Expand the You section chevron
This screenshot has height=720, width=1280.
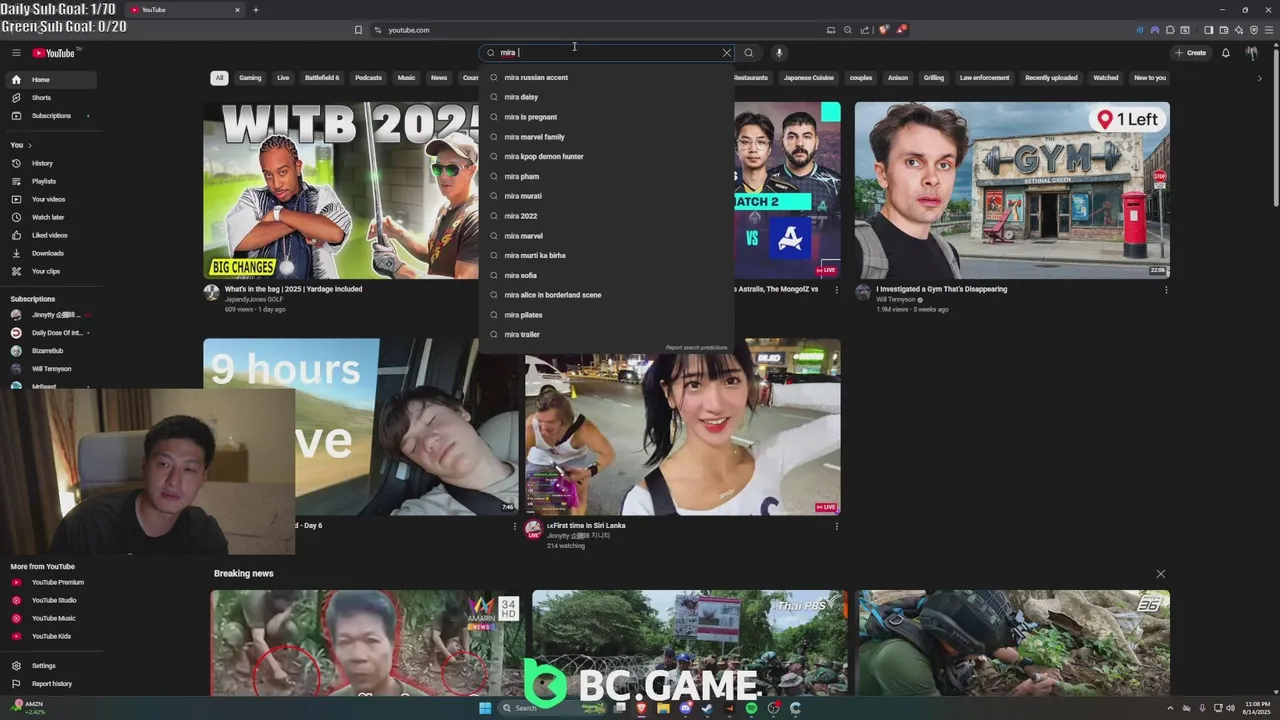coord(30,146)
